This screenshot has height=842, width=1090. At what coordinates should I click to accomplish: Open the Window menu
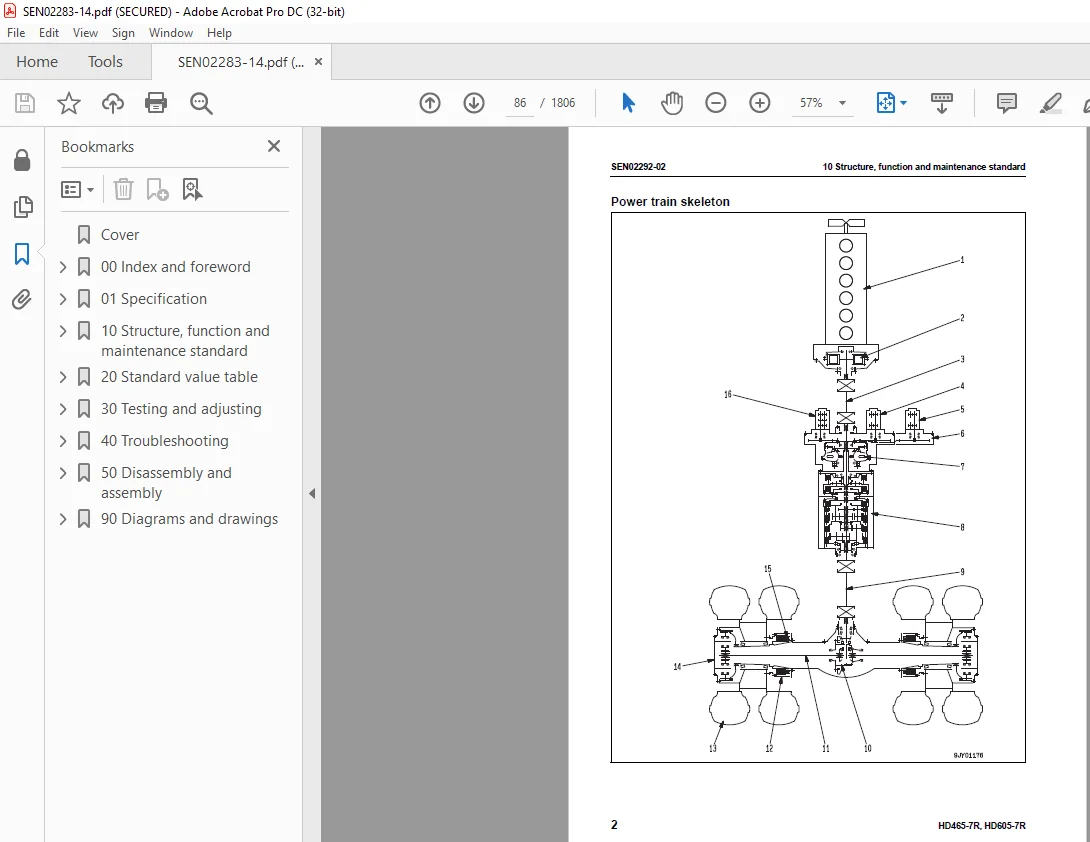pyautogui.click(x=170, y=33)
